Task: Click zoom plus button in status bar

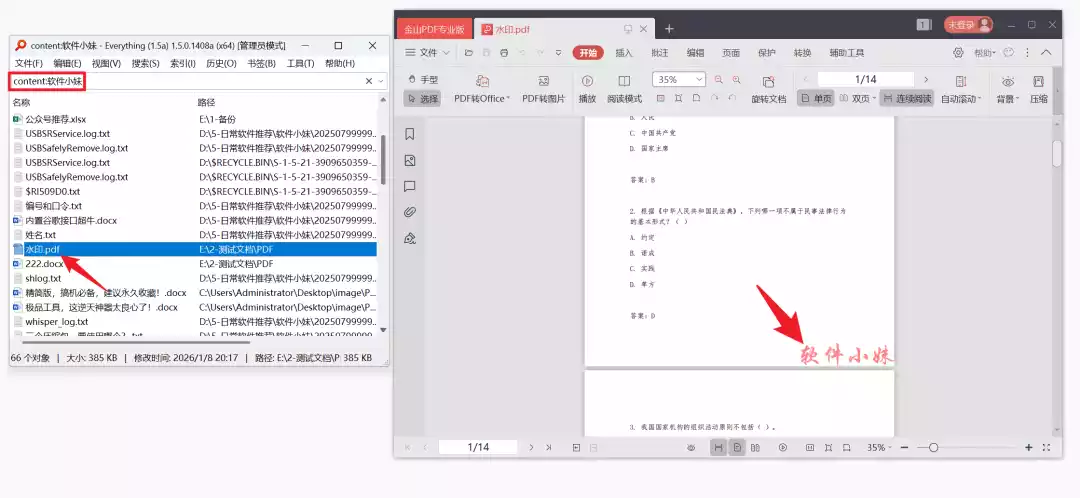Action: pyautogui.click(x=1029, y=447)
